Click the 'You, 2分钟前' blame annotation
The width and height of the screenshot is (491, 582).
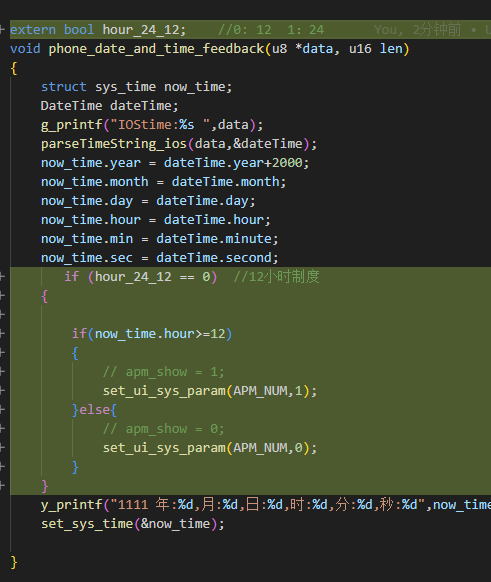click(x=418, y=30)
